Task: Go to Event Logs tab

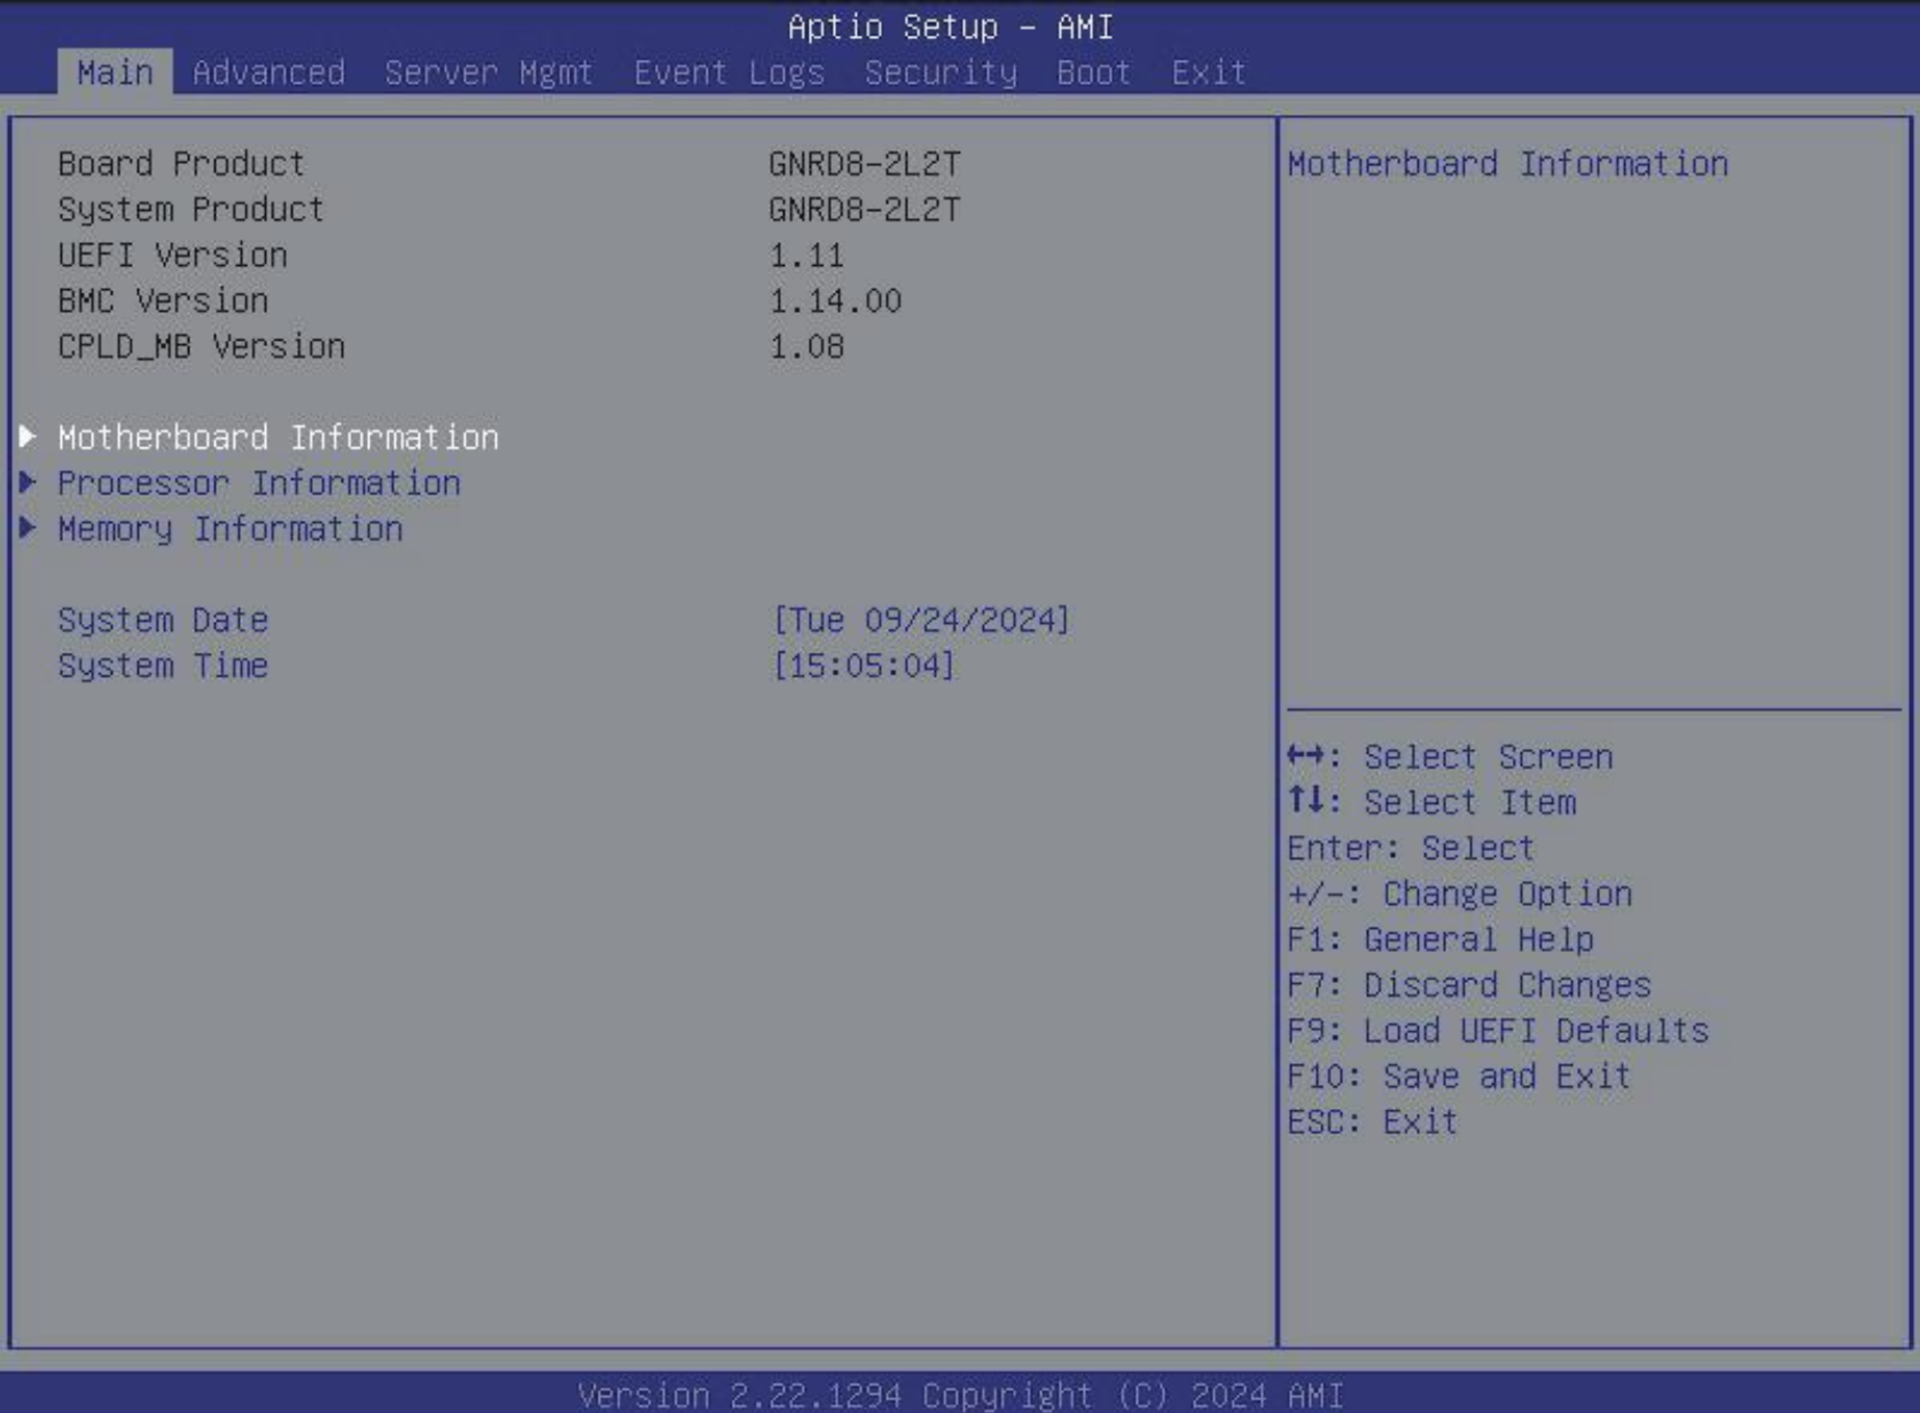Action: pos(729,72)
